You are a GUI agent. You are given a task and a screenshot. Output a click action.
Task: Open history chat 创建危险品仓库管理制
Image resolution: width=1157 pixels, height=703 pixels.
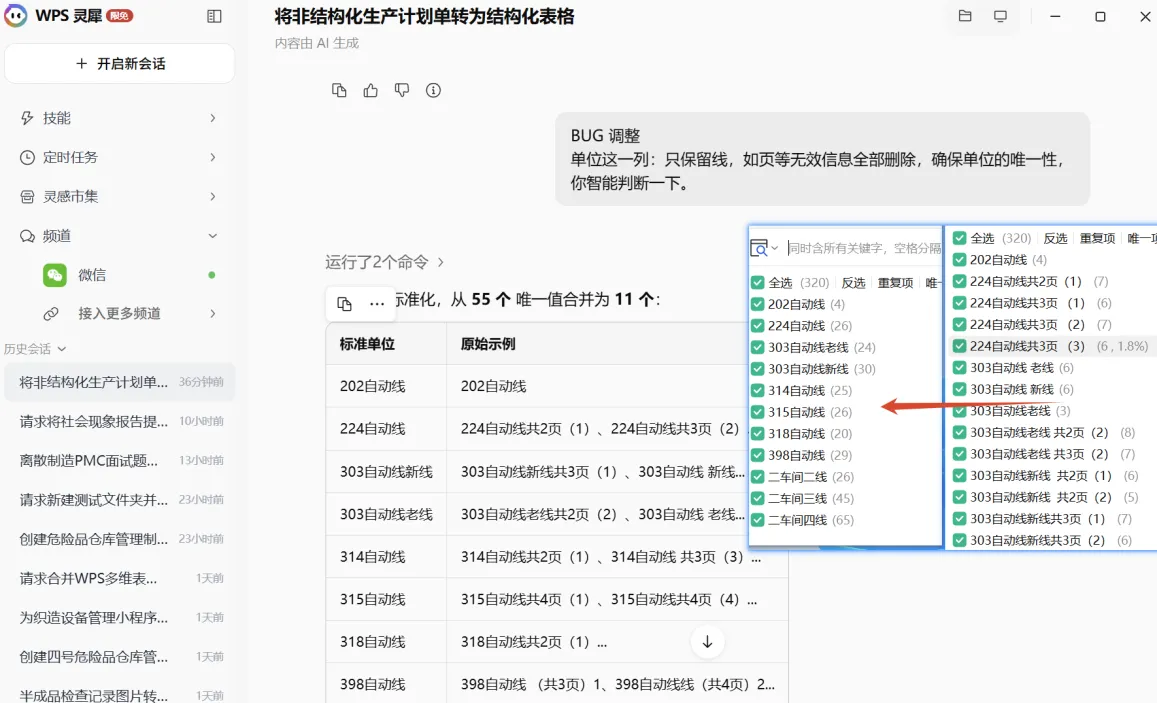click(x=120, y=539)
